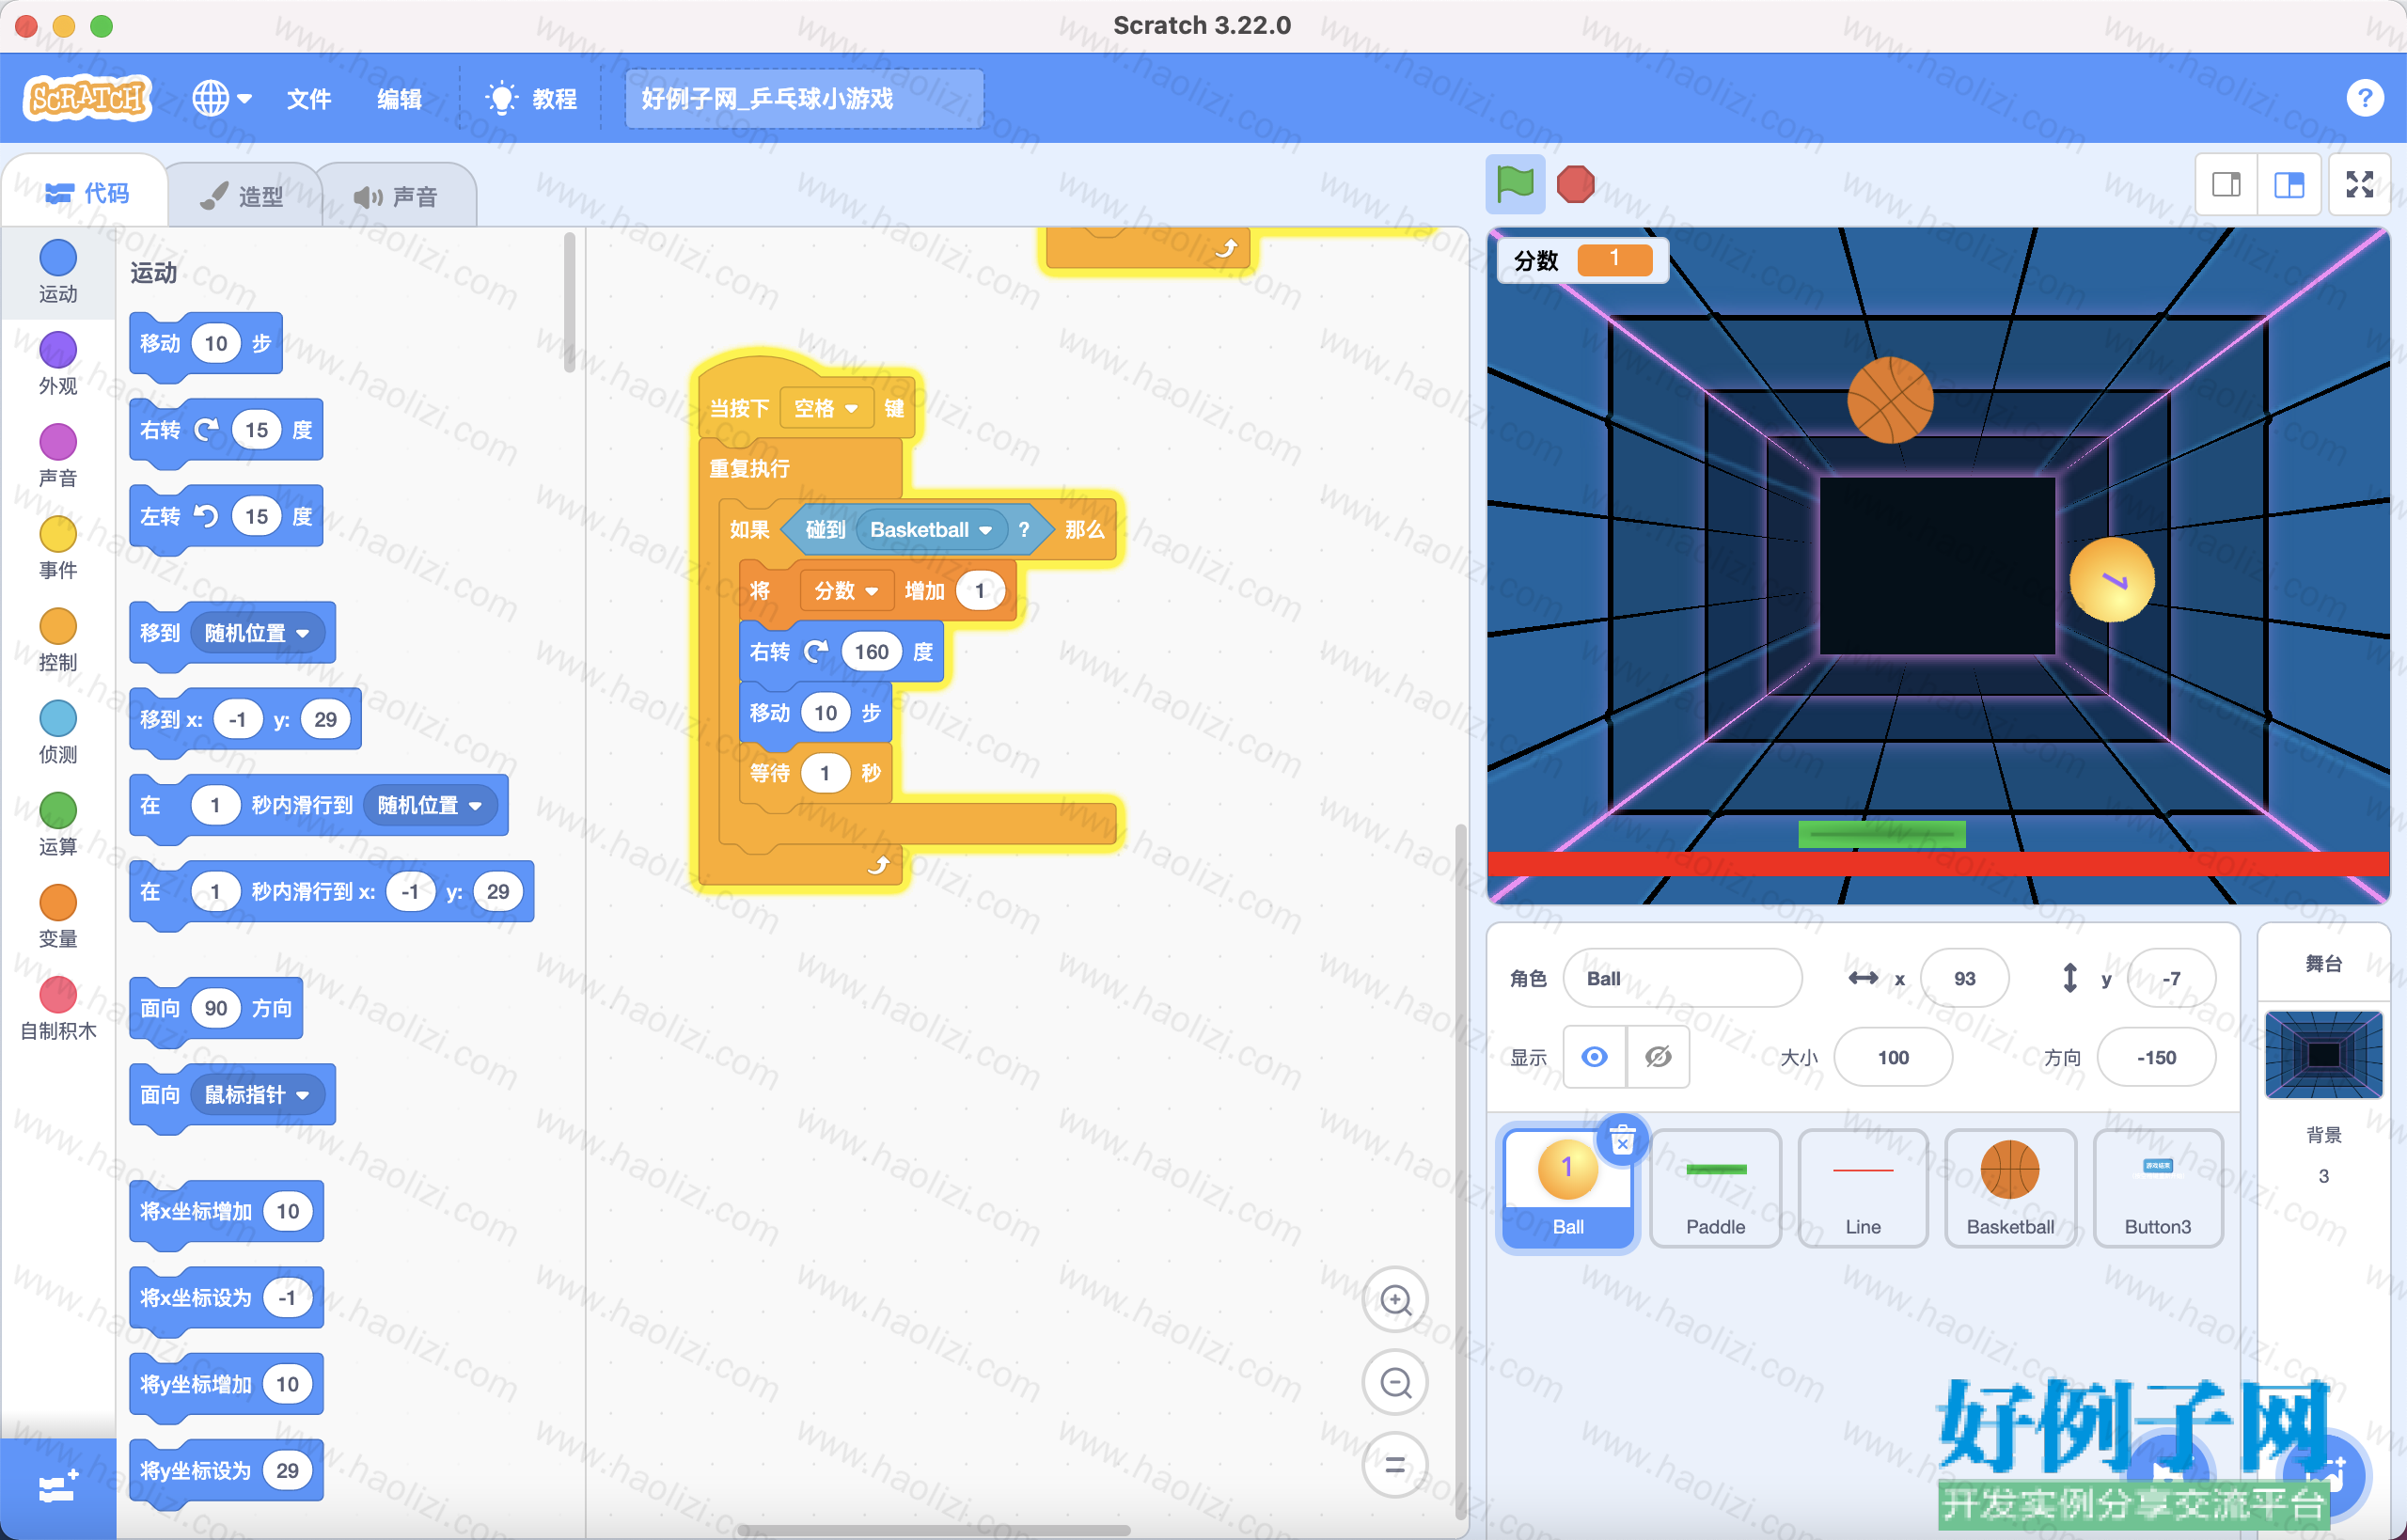
Task: Select 声音 block category
Action: (x=58, y=456)
